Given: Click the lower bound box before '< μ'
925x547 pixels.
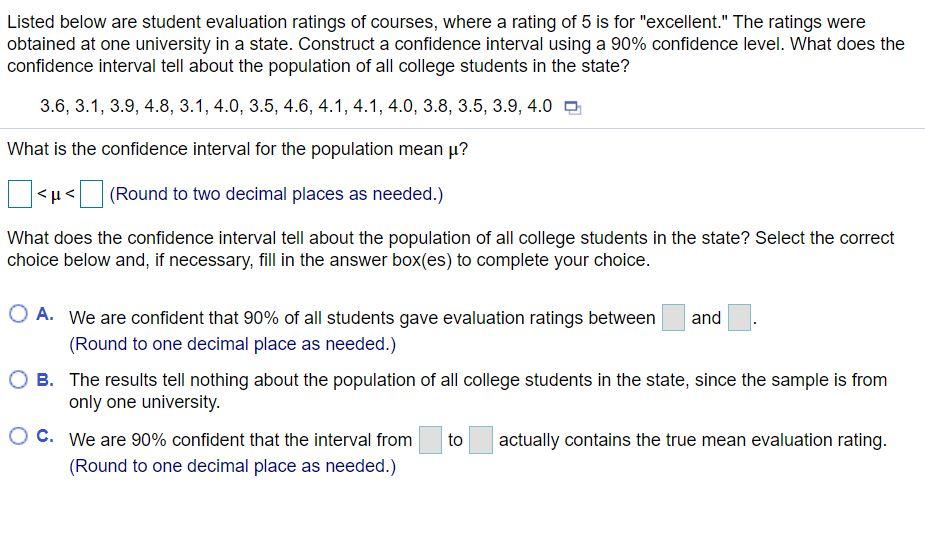Looking at the screenshot, I should click(19, 193).
